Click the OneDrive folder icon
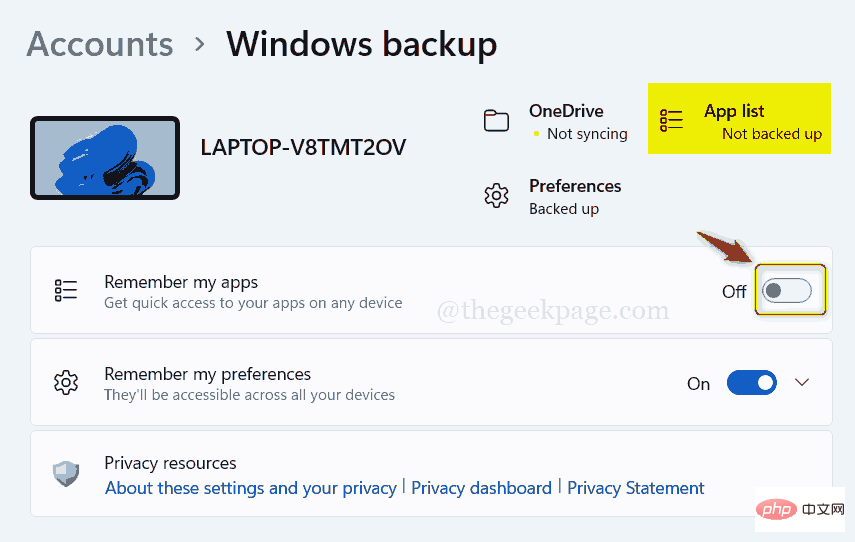Screen dimensions: 855x542 [496, 121]
